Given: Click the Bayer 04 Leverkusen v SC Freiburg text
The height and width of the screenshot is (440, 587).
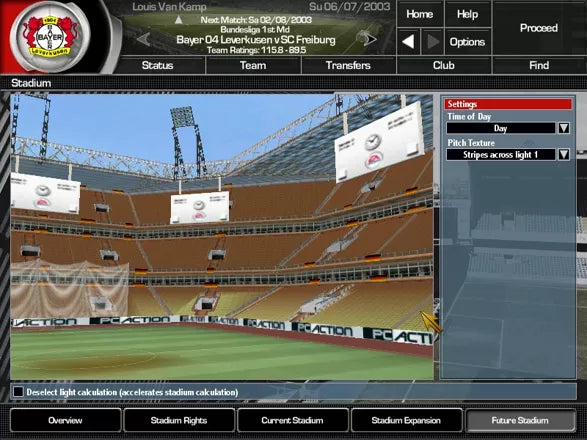Looking at the screenshot, I should click(x=256, y=40).
